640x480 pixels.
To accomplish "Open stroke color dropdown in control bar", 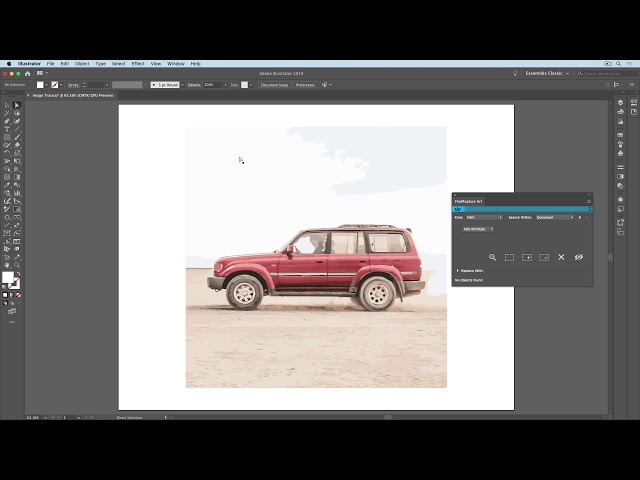I will (61, 85).
